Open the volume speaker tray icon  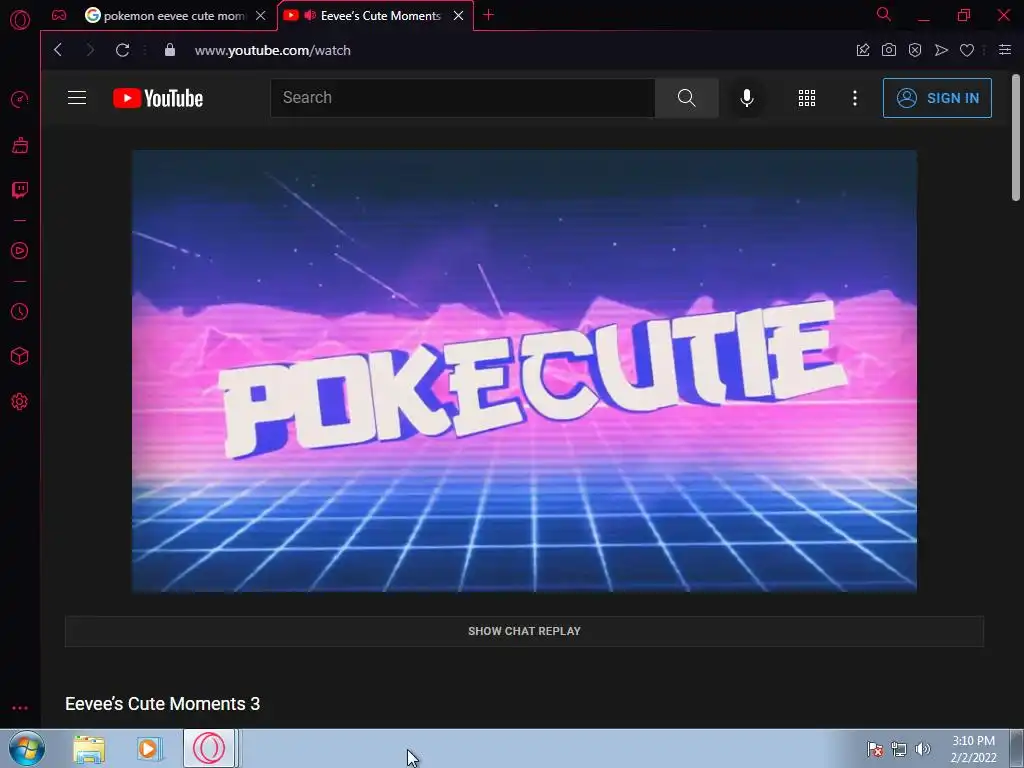click(x=923, y=749)
